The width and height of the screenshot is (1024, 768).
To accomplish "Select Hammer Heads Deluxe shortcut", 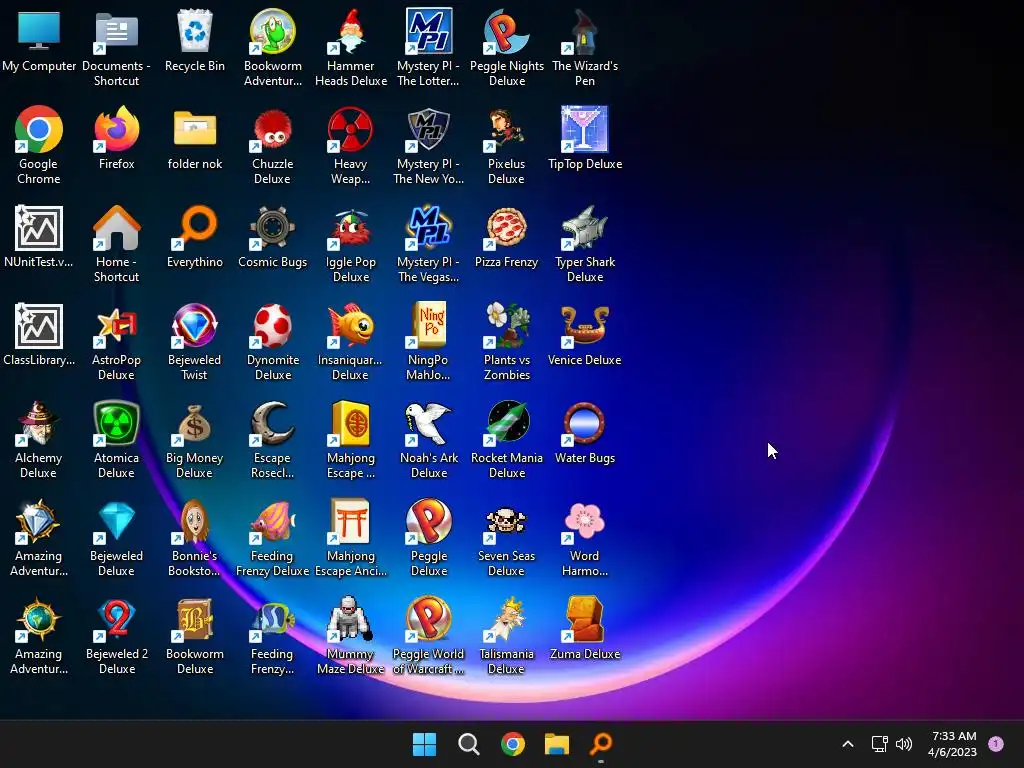I will 351,31.
